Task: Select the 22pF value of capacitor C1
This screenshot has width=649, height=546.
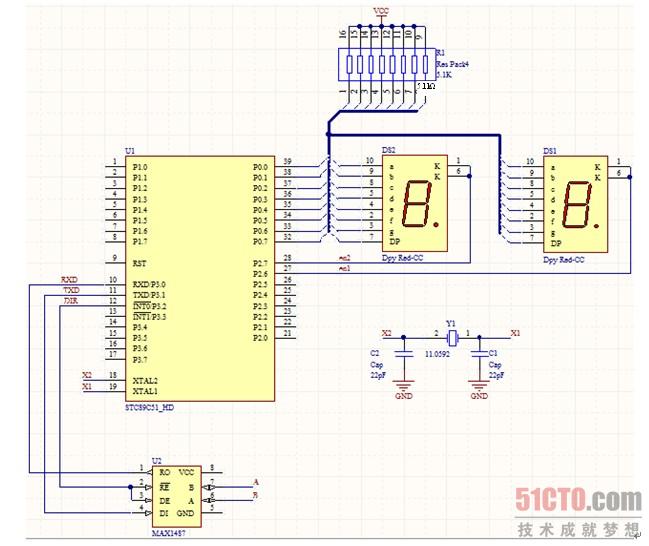Action: tap(496, 375)
